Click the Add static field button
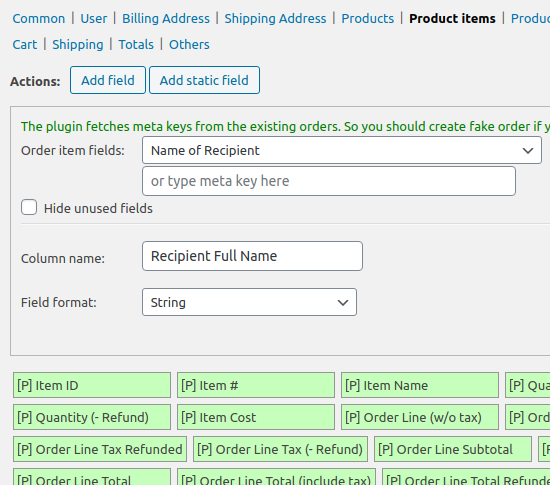This screenshot has width=550, height=485. [x=204, y=80]
